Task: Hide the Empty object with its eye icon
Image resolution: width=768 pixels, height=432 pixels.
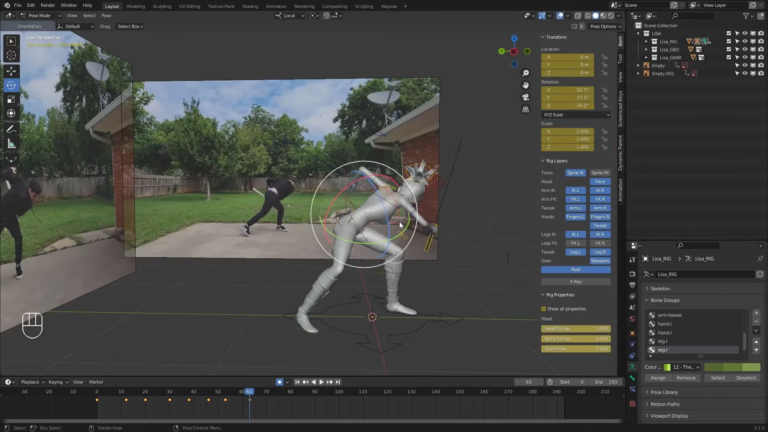Action: tap(745, 66)
